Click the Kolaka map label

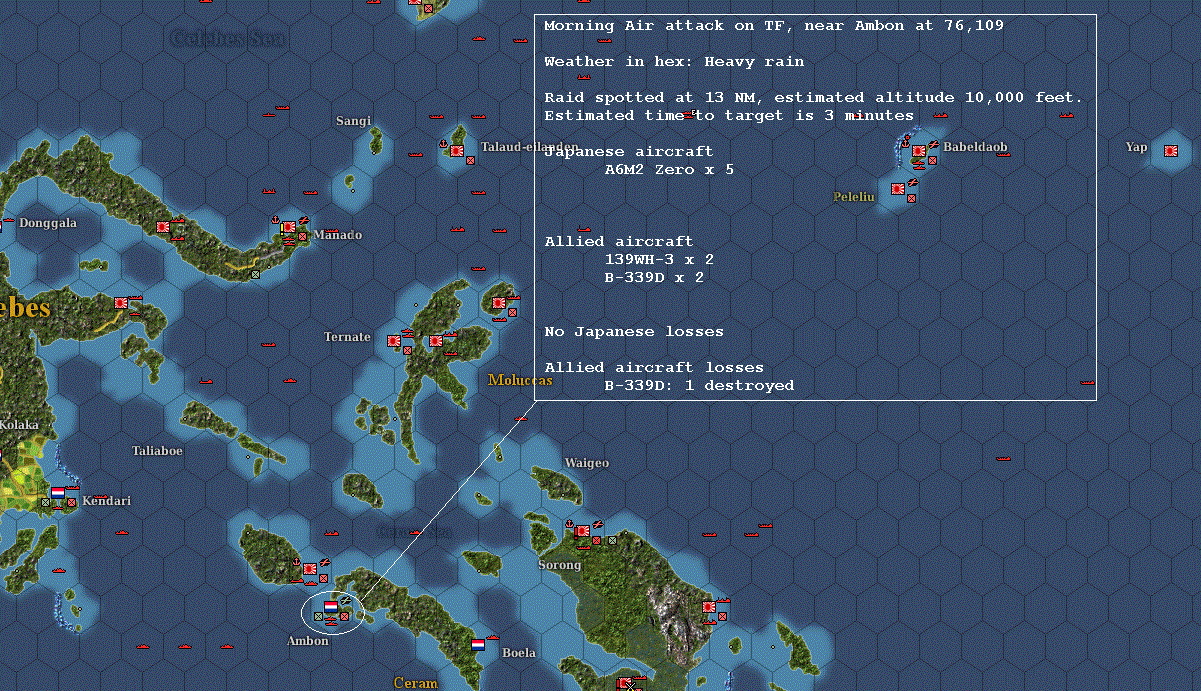click(x=19, y=425)
